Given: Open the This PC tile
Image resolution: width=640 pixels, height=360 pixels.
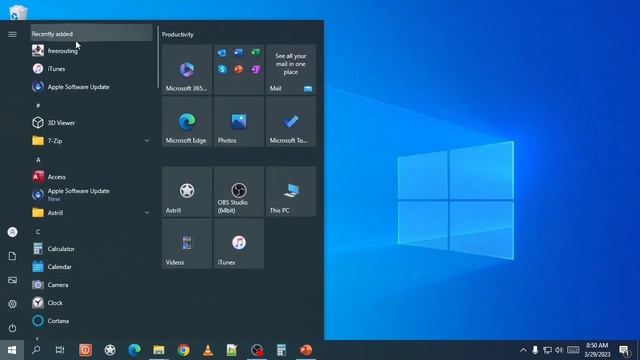Looking at the screenshot, I should coord(291,191).
